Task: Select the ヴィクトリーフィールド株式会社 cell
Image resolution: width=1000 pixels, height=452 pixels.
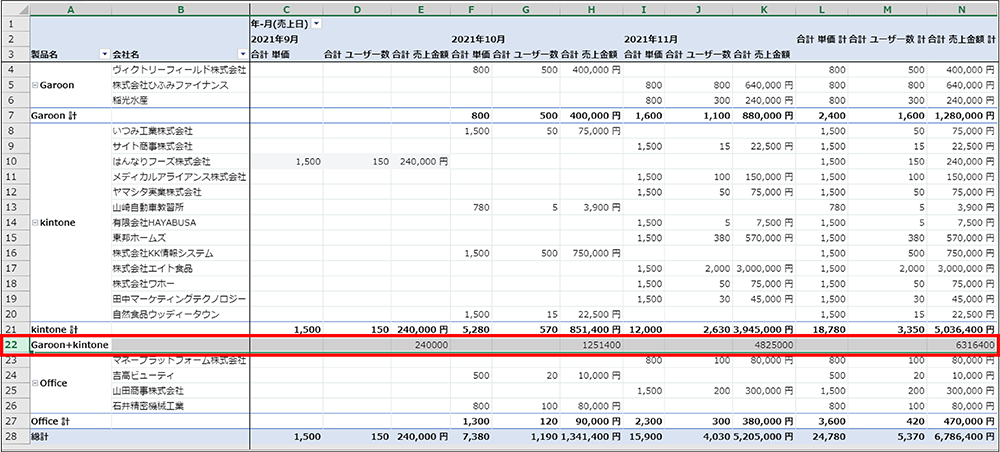Action: point(180,69)
